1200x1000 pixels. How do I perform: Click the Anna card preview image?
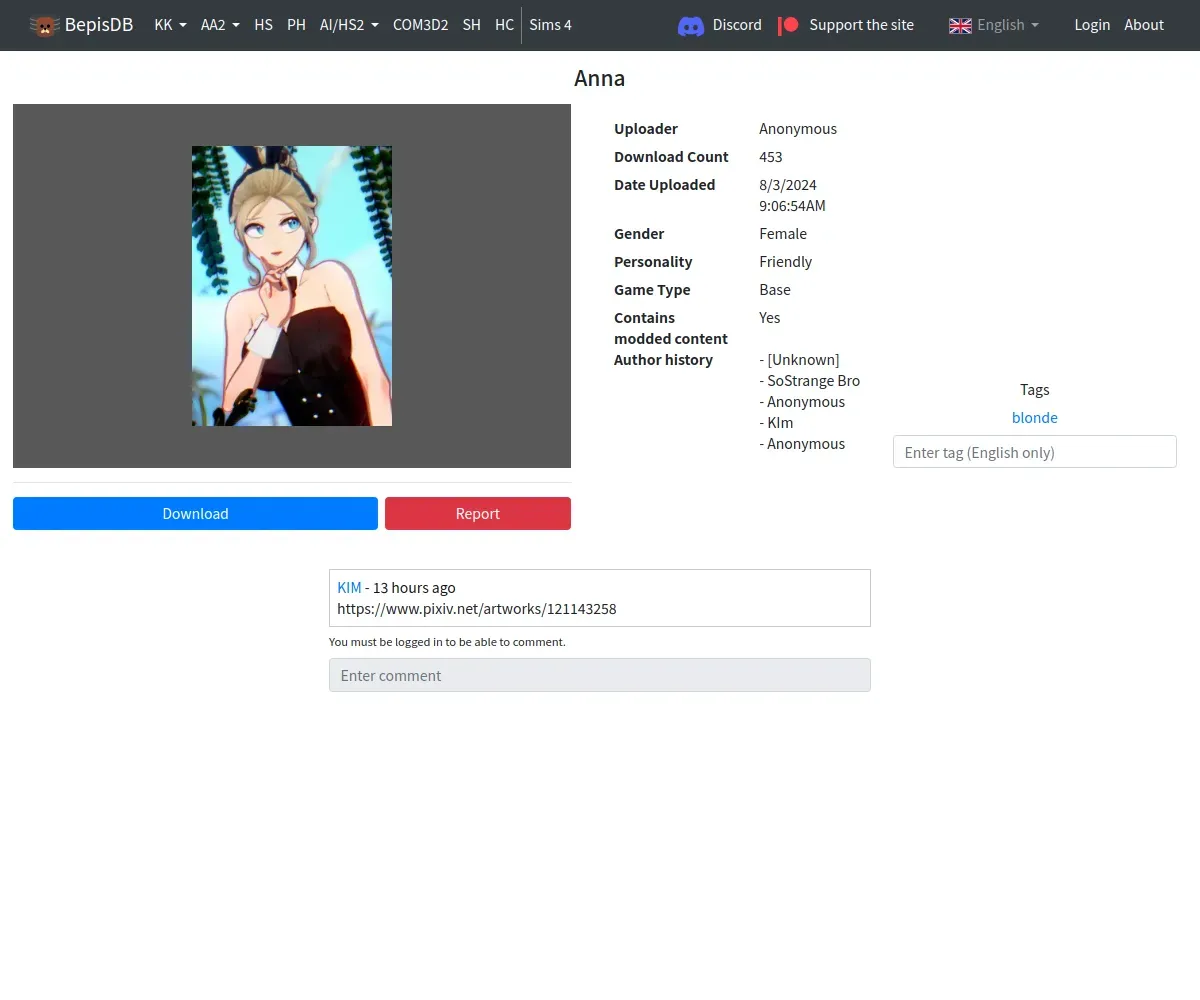pos(292,286)
